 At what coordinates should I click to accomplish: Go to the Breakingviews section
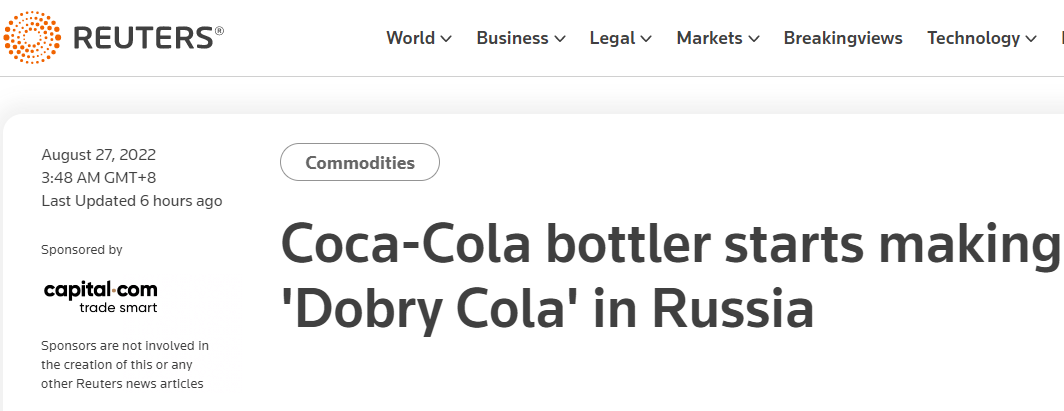tap(843, 38)
